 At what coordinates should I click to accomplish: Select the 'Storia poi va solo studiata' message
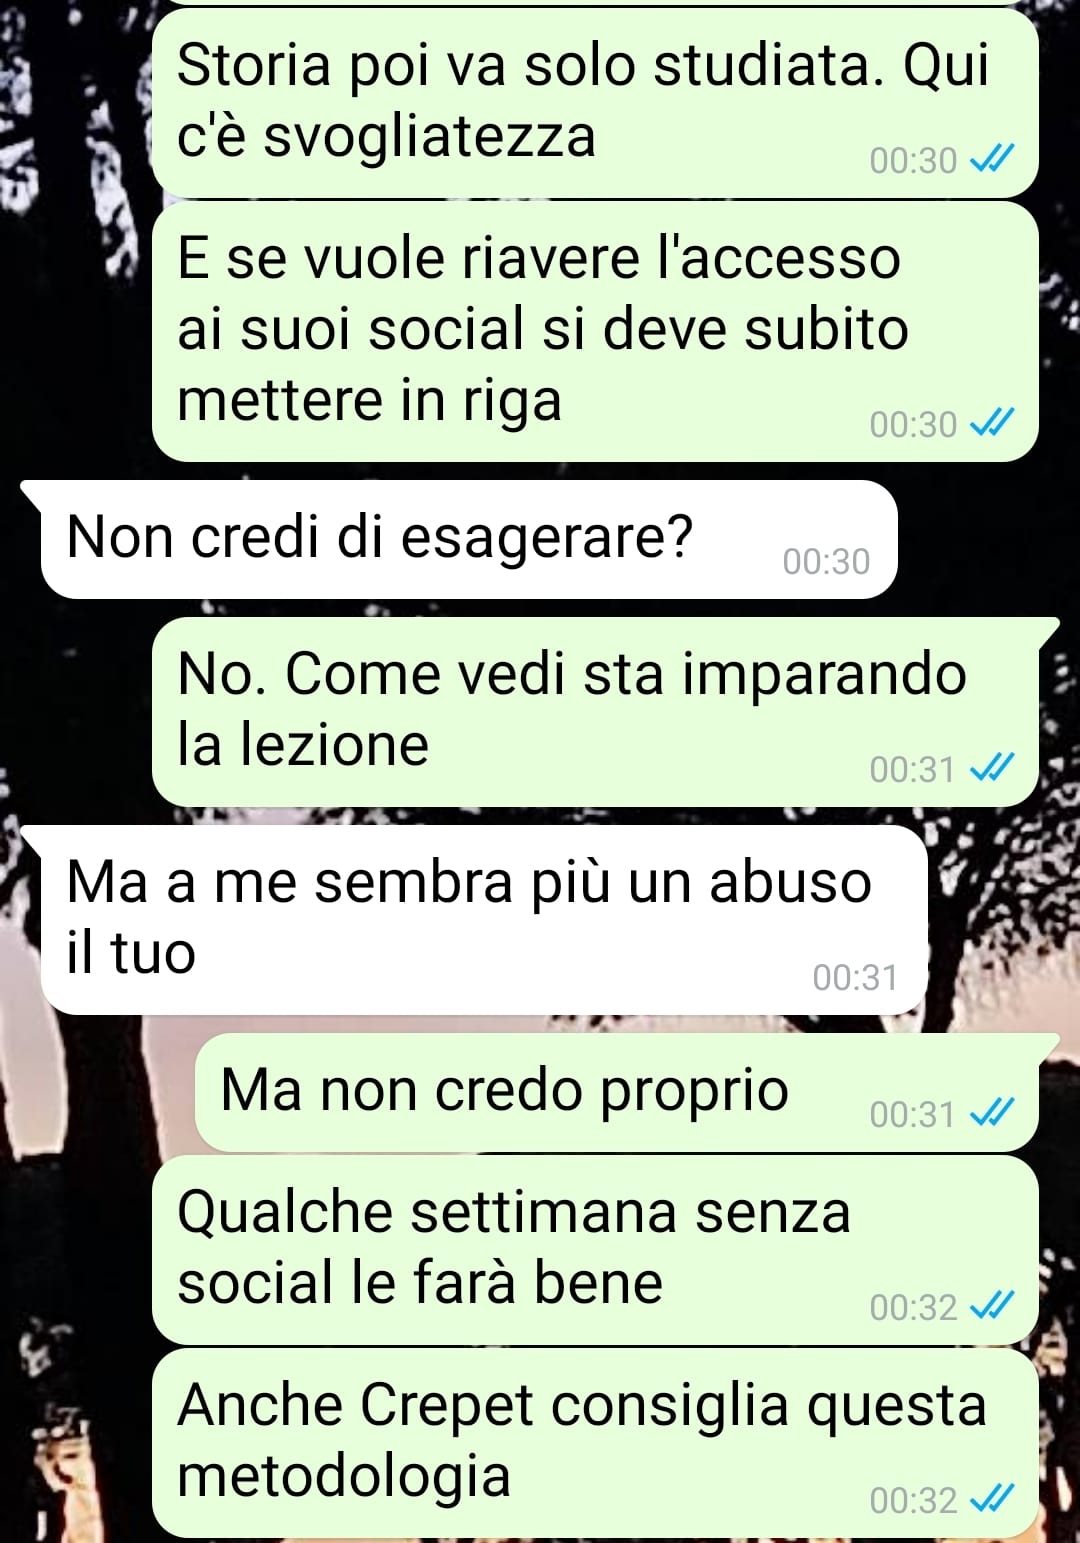595,102
